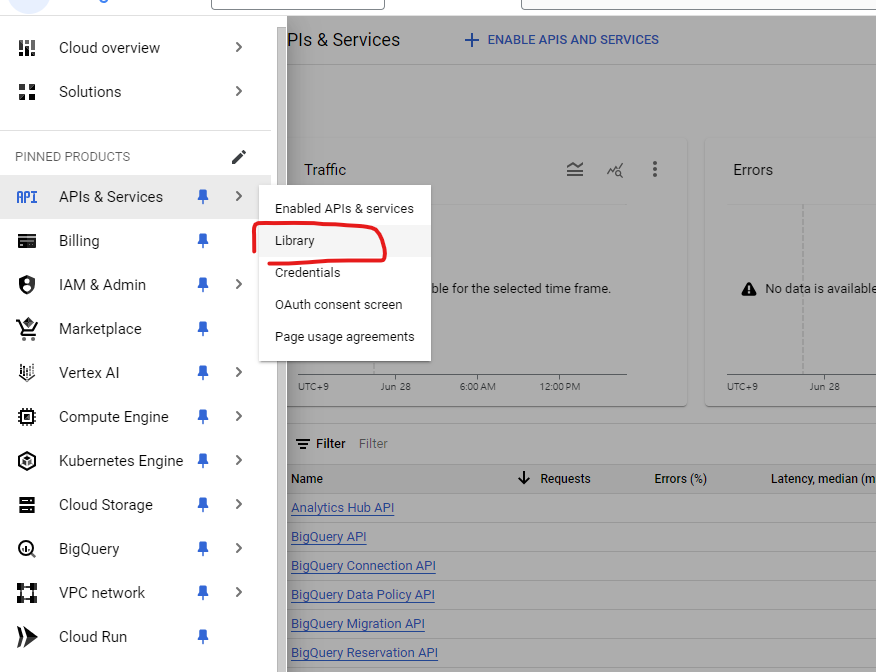Unpin Marketplace from pinned products
This screenshot has height=672, width=876.
(x=203, y=328)
